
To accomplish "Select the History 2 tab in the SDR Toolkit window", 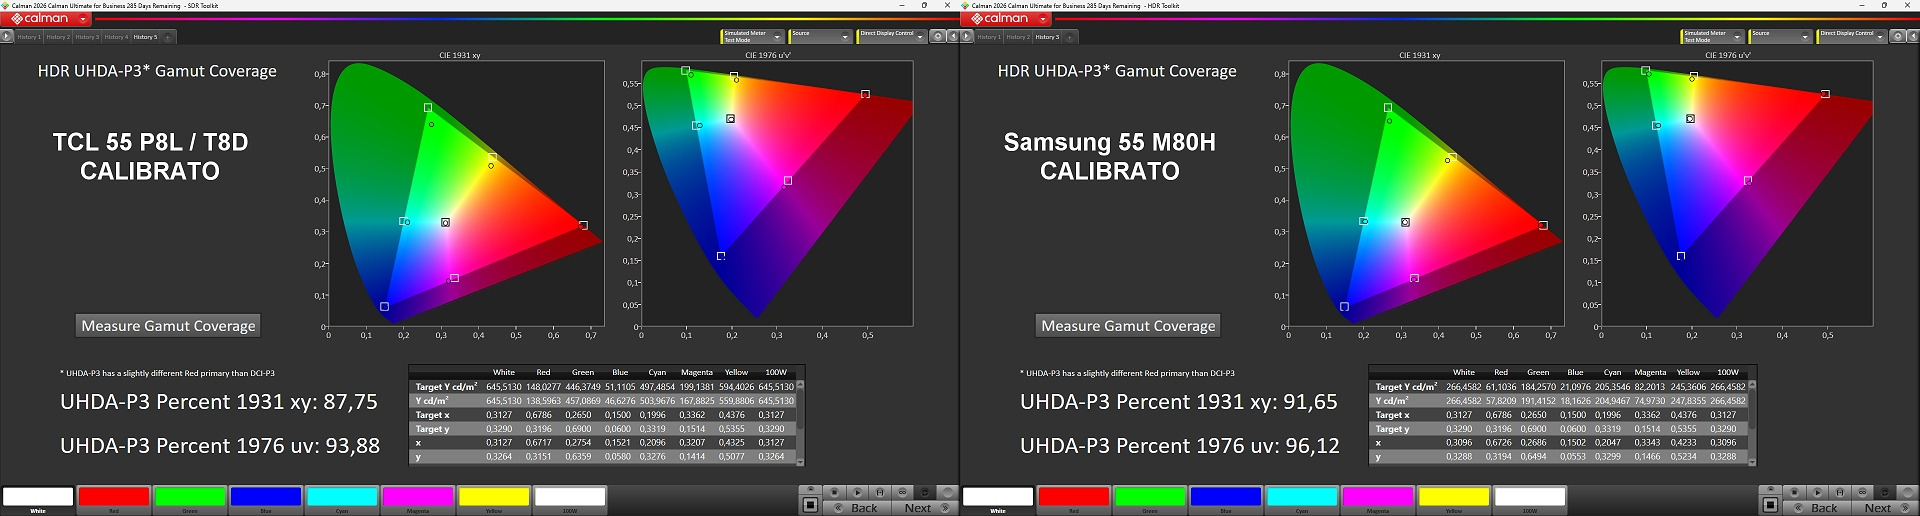I will pyautogui.click(x=58, y=37).
